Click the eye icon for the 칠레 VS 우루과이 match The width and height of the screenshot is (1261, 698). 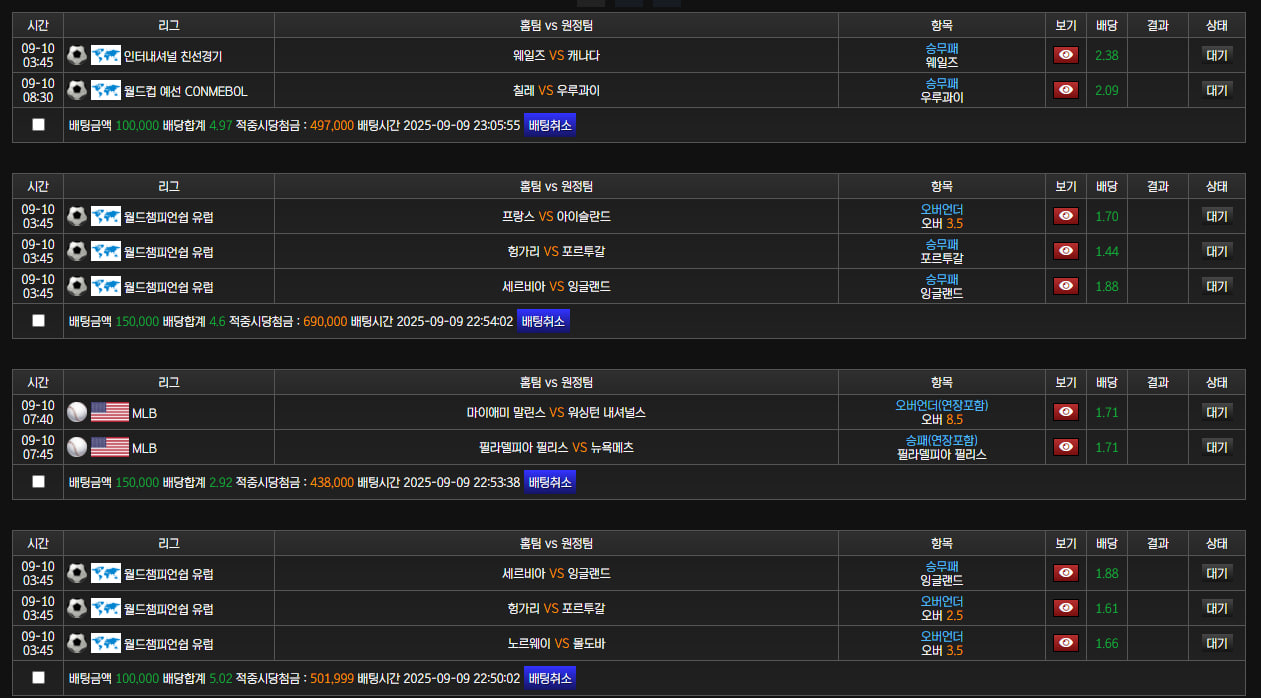coord(1065,90)
